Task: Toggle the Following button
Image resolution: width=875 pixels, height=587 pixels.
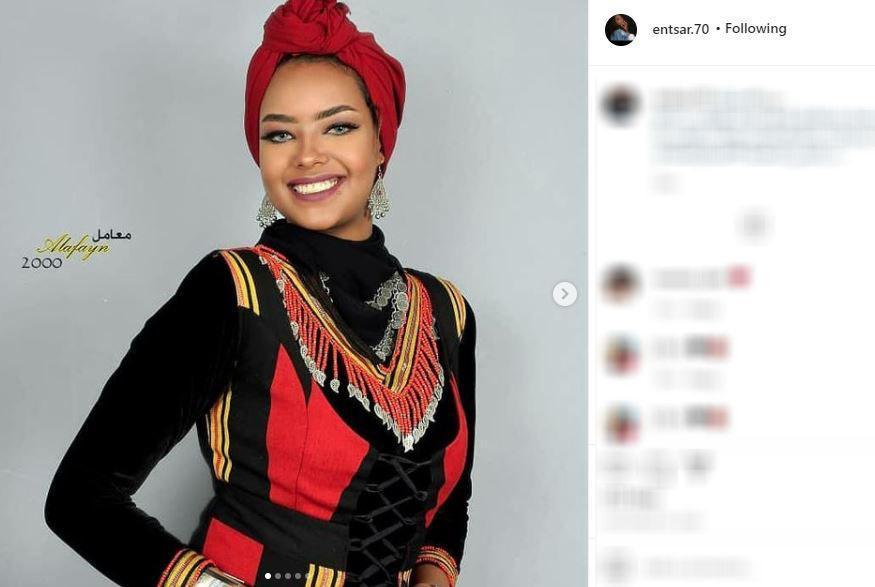Action: (x=756, y=28)
